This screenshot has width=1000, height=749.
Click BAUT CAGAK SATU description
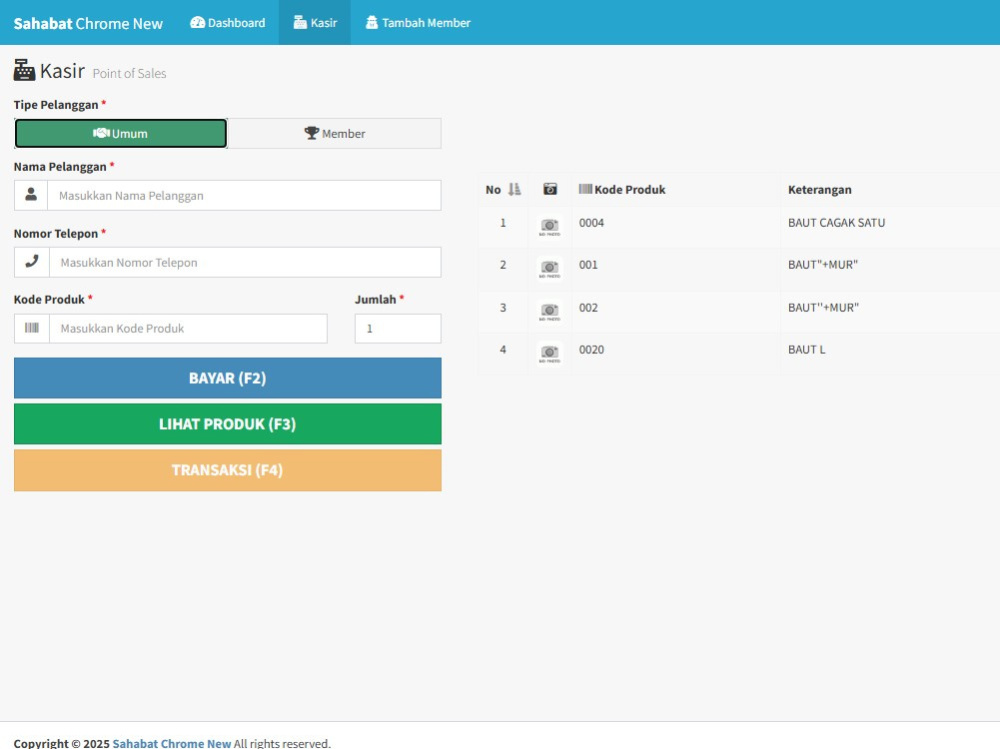point(836,223)
